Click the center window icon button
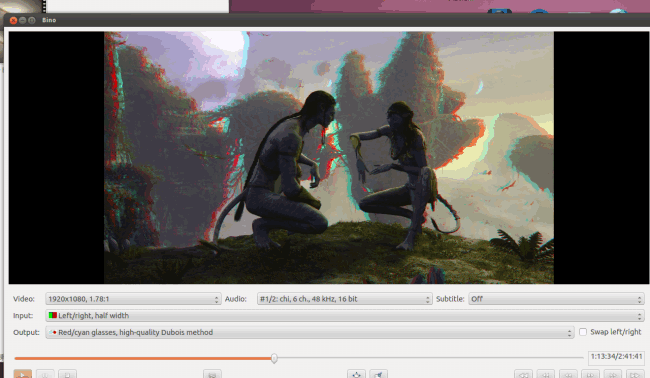 pos(378,374)
